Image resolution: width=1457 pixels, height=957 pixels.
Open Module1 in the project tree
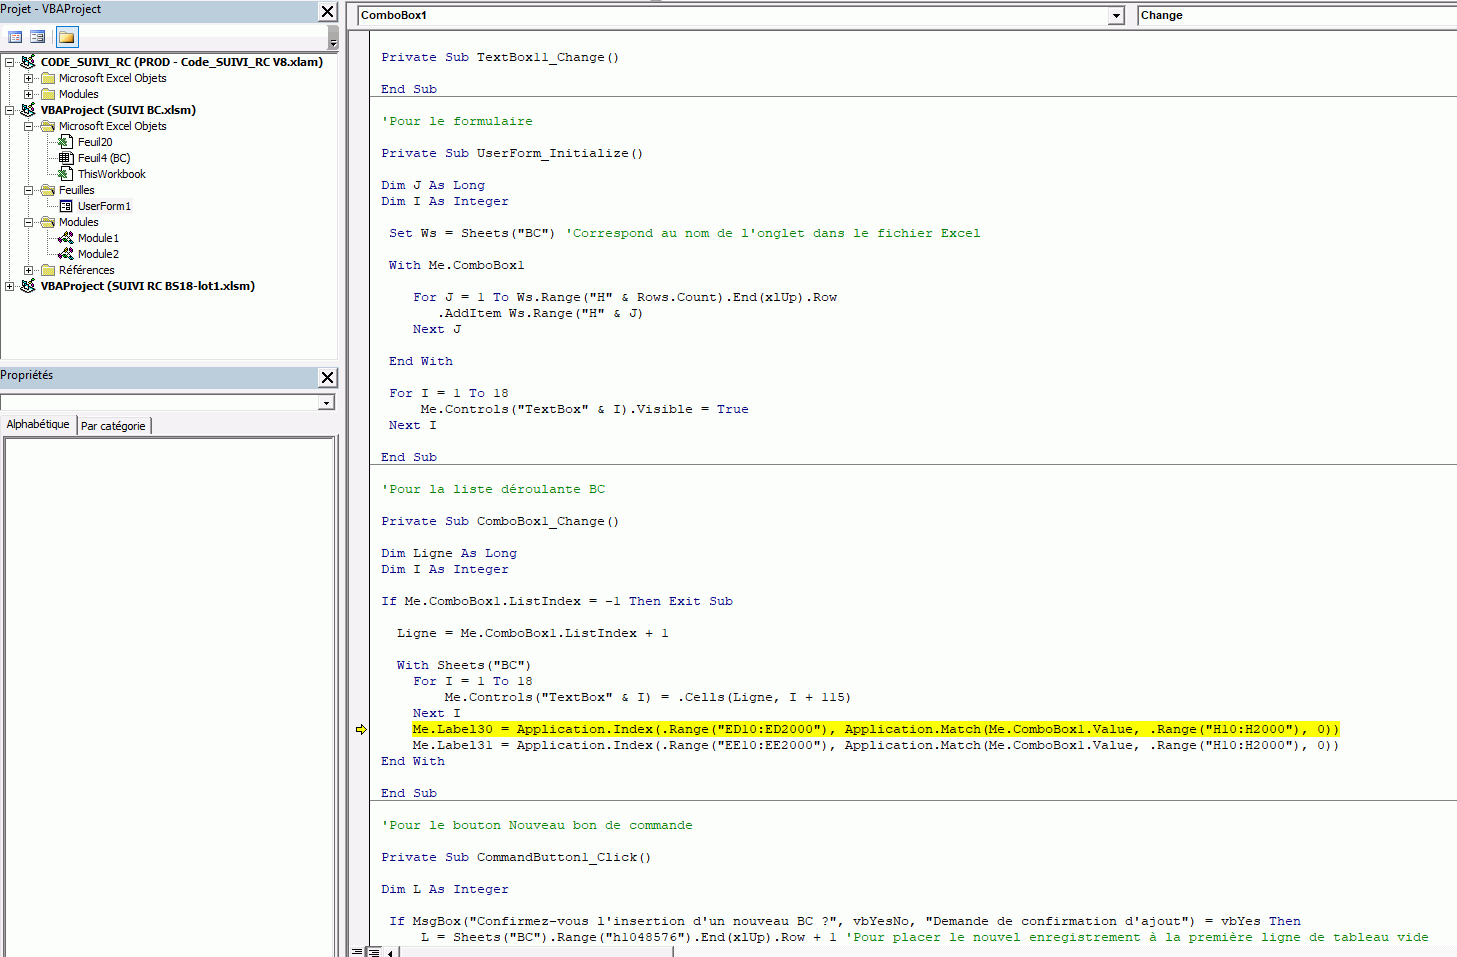point(98,238)
